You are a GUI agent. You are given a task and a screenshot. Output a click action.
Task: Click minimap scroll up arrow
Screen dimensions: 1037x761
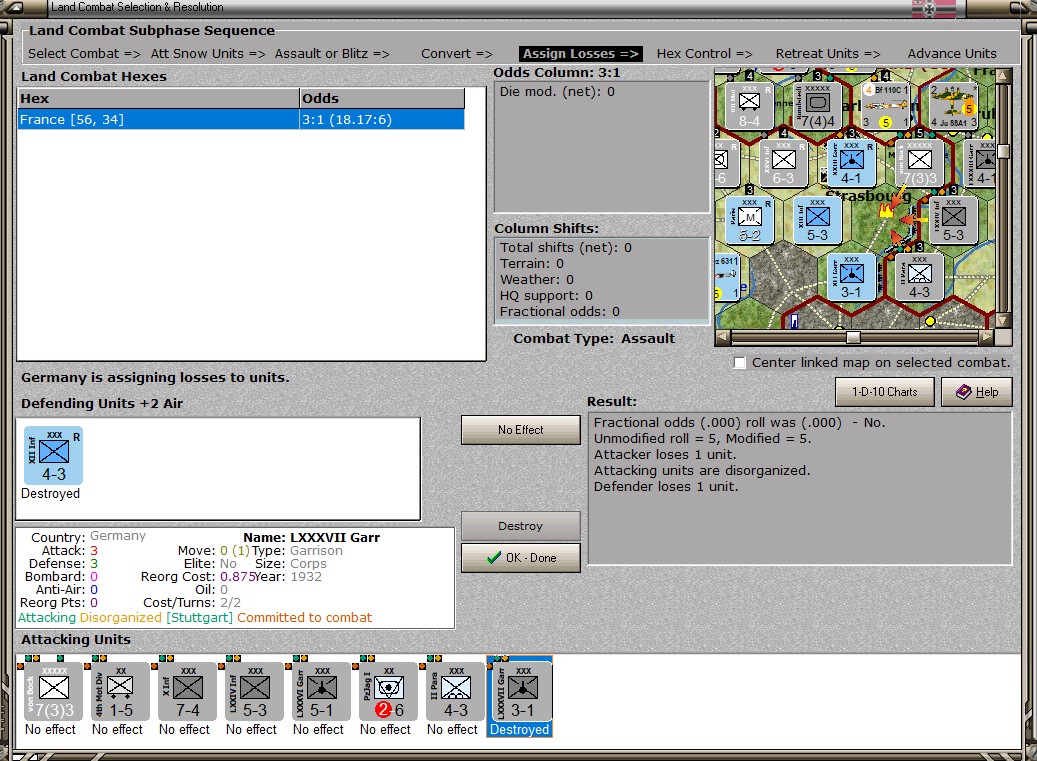1003,75
